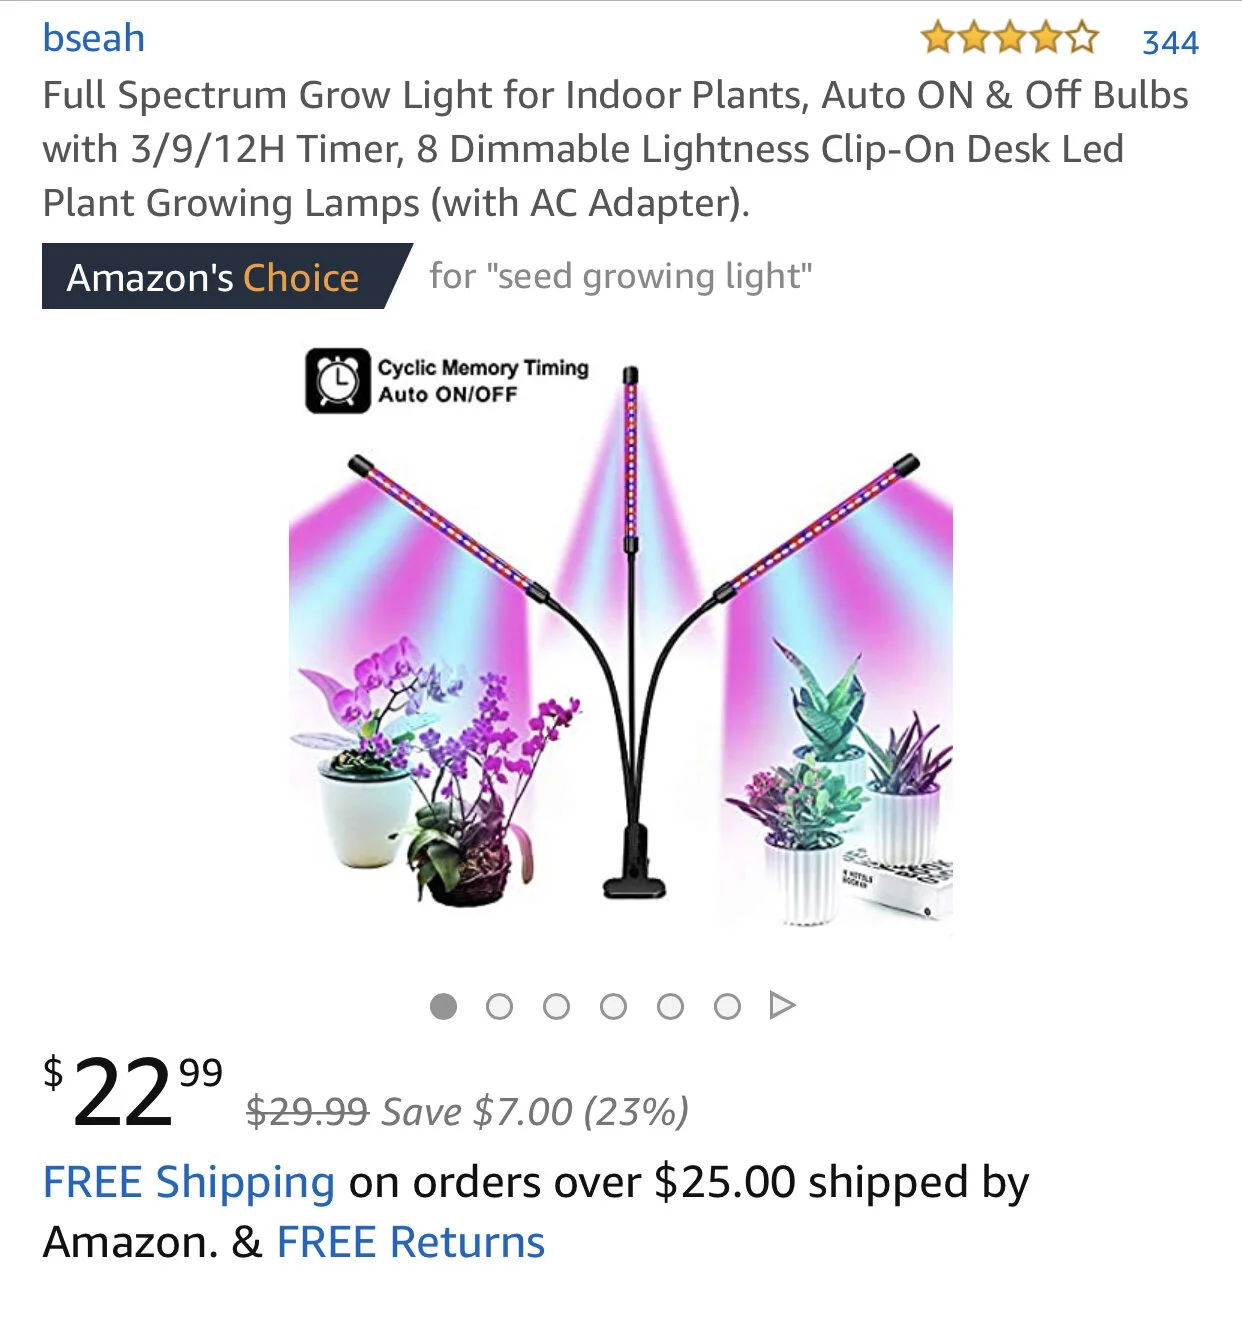This screenshot has height=1342, width=1242.
Task: Open the bseah brand link
Action: click(x=94, y=39)
